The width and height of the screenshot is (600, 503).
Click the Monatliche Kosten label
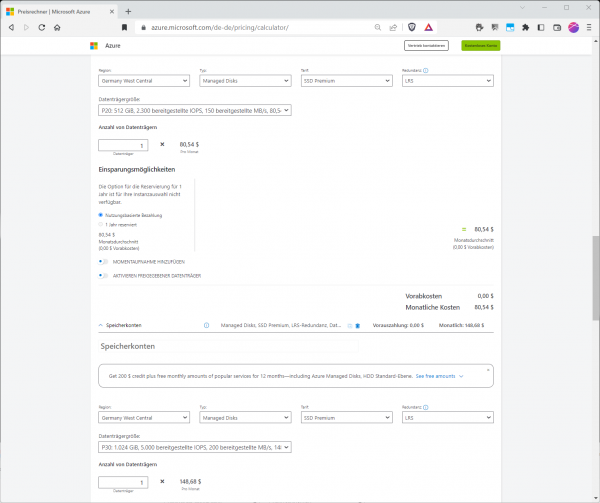[432, 308]
